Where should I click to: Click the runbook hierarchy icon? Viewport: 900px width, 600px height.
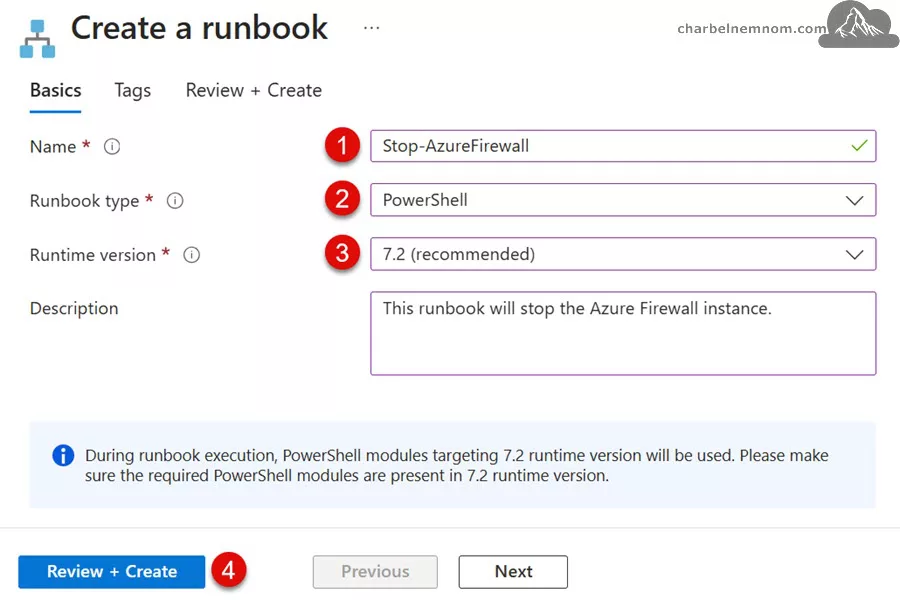(x=37, y=39)
